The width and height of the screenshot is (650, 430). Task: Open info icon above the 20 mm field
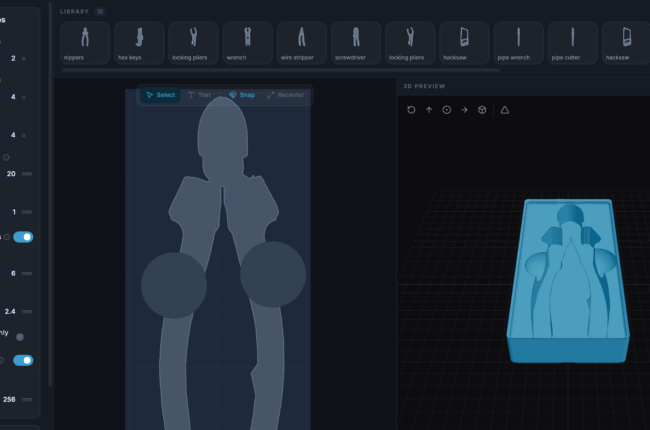(x=6, y=157)
